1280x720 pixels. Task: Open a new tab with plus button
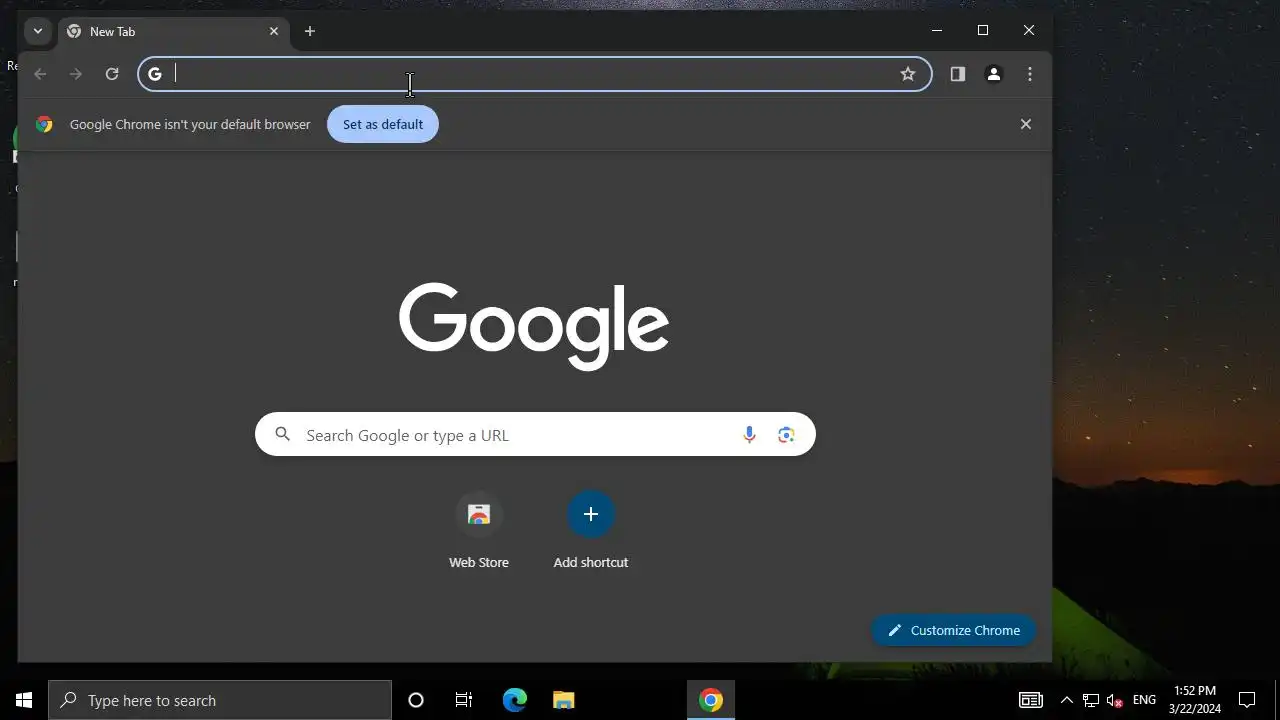pos(310,32)
